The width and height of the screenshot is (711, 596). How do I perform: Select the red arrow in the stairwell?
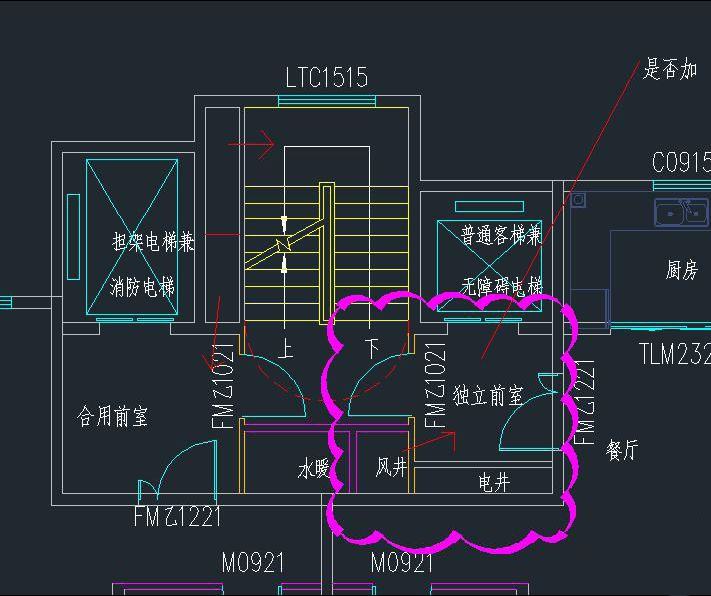point(251,145)
